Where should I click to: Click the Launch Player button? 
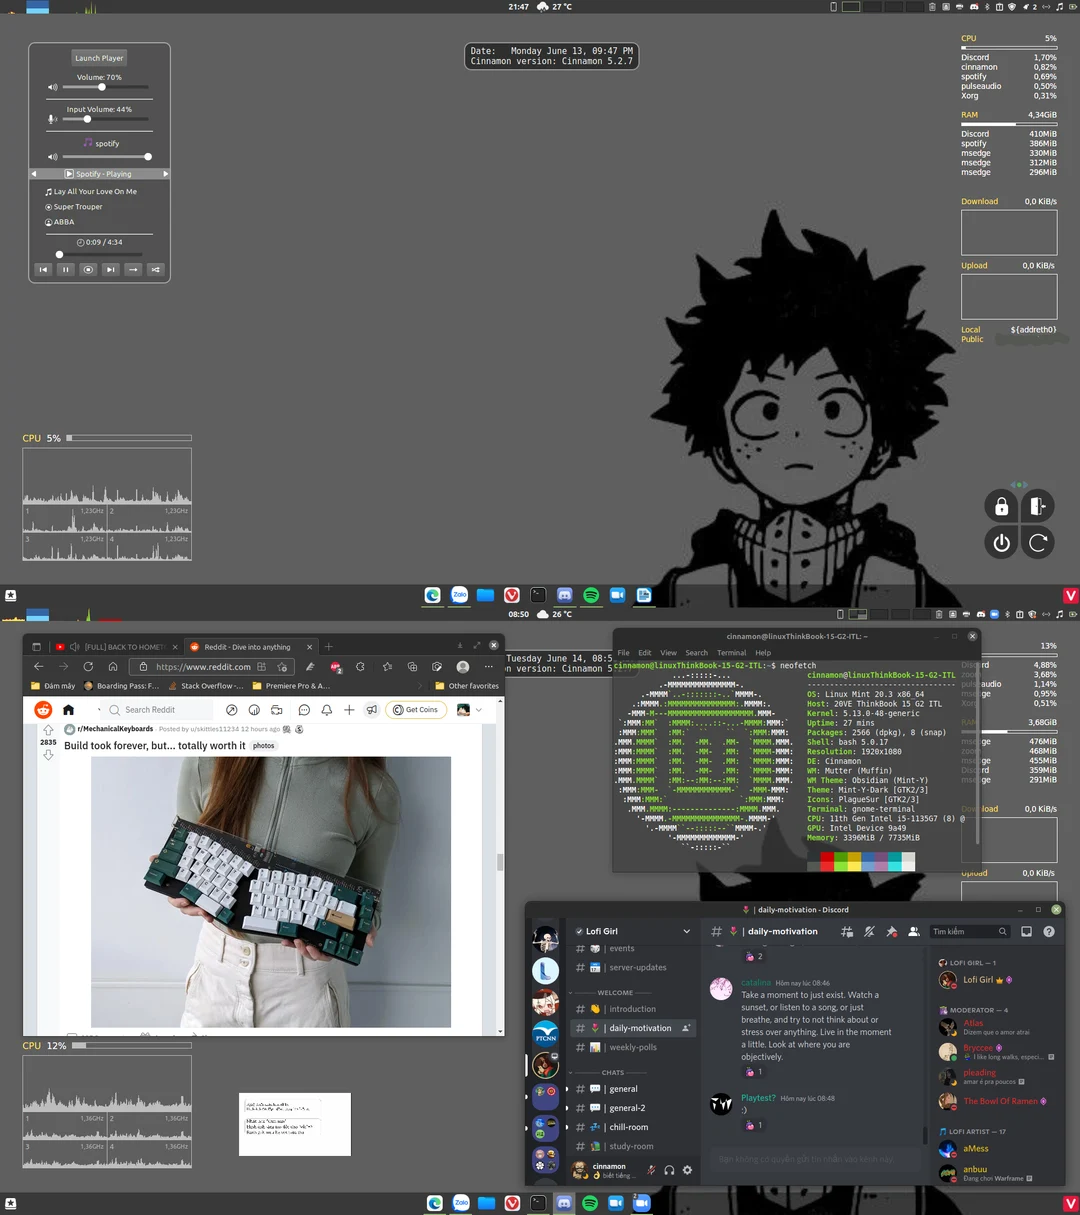(98, 57)
